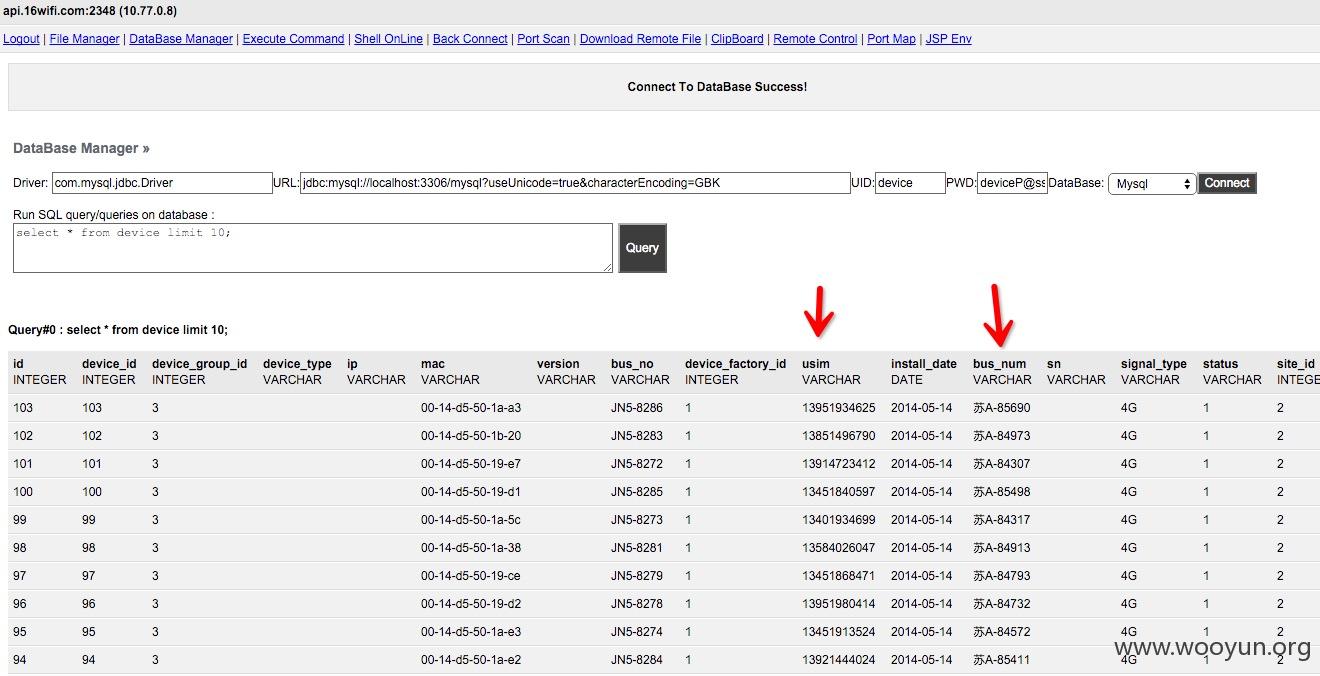Image resolution: width=1320 pixels, height=676 pixels.
Task: Click the device_factory_id column header
Action: point(735,364)
